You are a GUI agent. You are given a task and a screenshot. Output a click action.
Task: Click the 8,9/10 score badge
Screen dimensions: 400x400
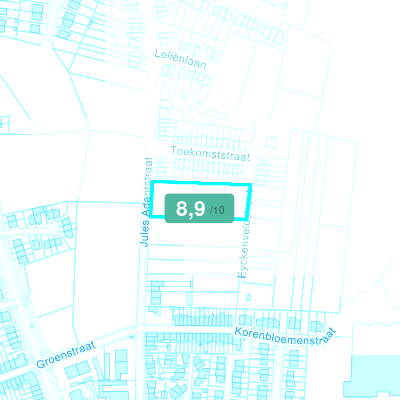(199, 208)
